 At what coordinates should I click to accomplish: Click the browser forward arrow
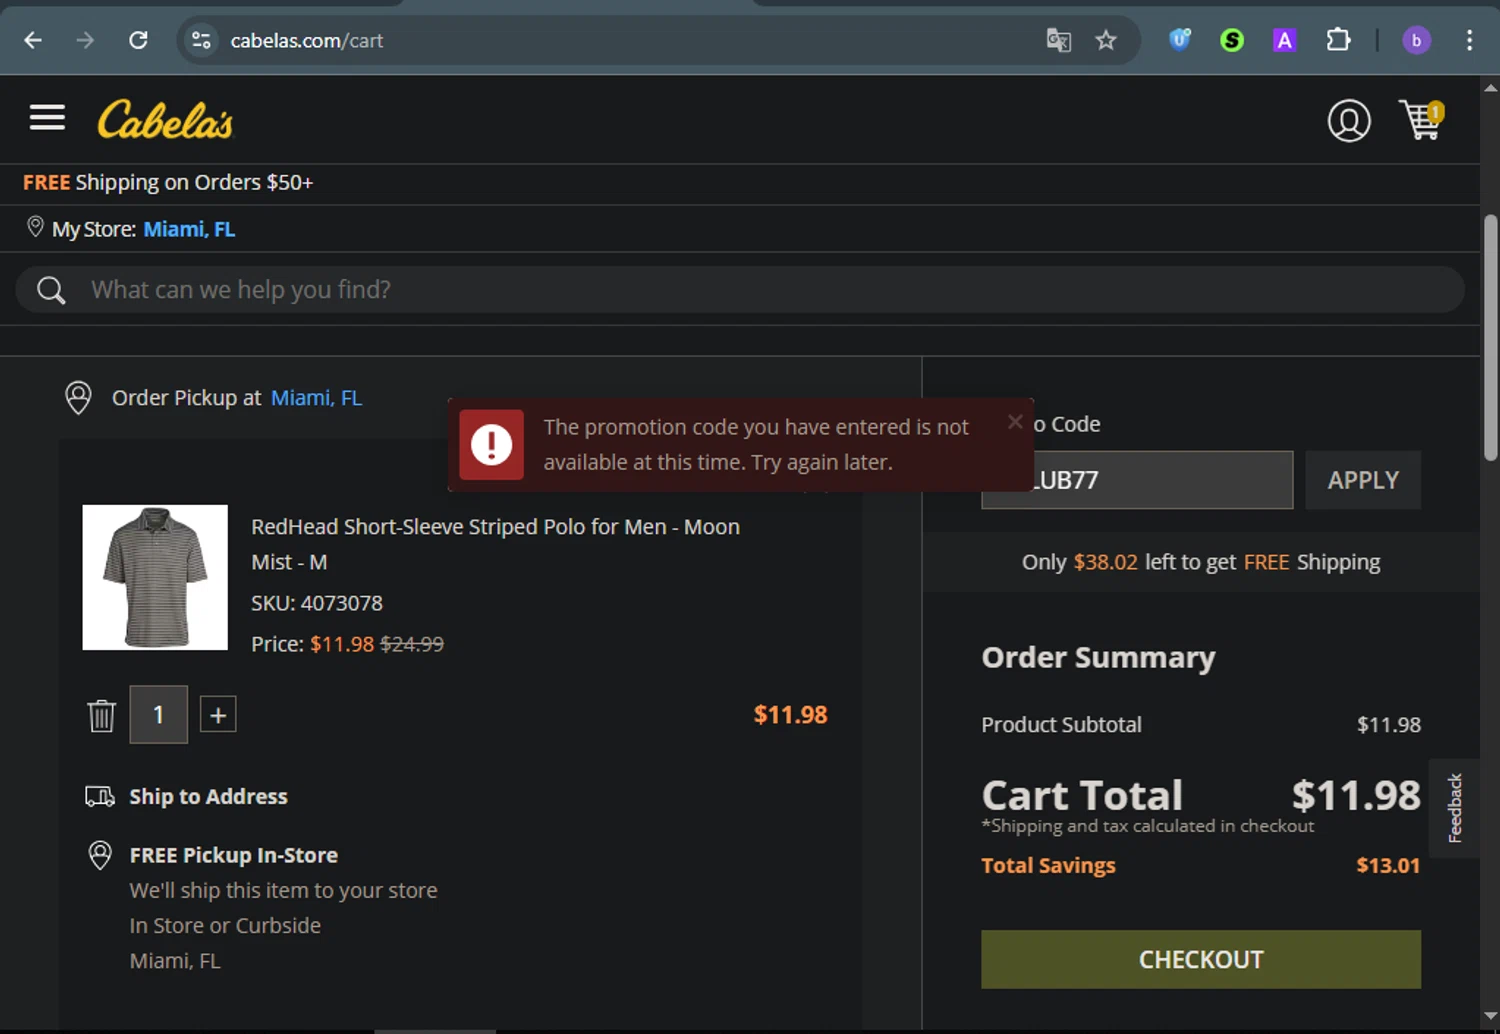tap(85, 40)
